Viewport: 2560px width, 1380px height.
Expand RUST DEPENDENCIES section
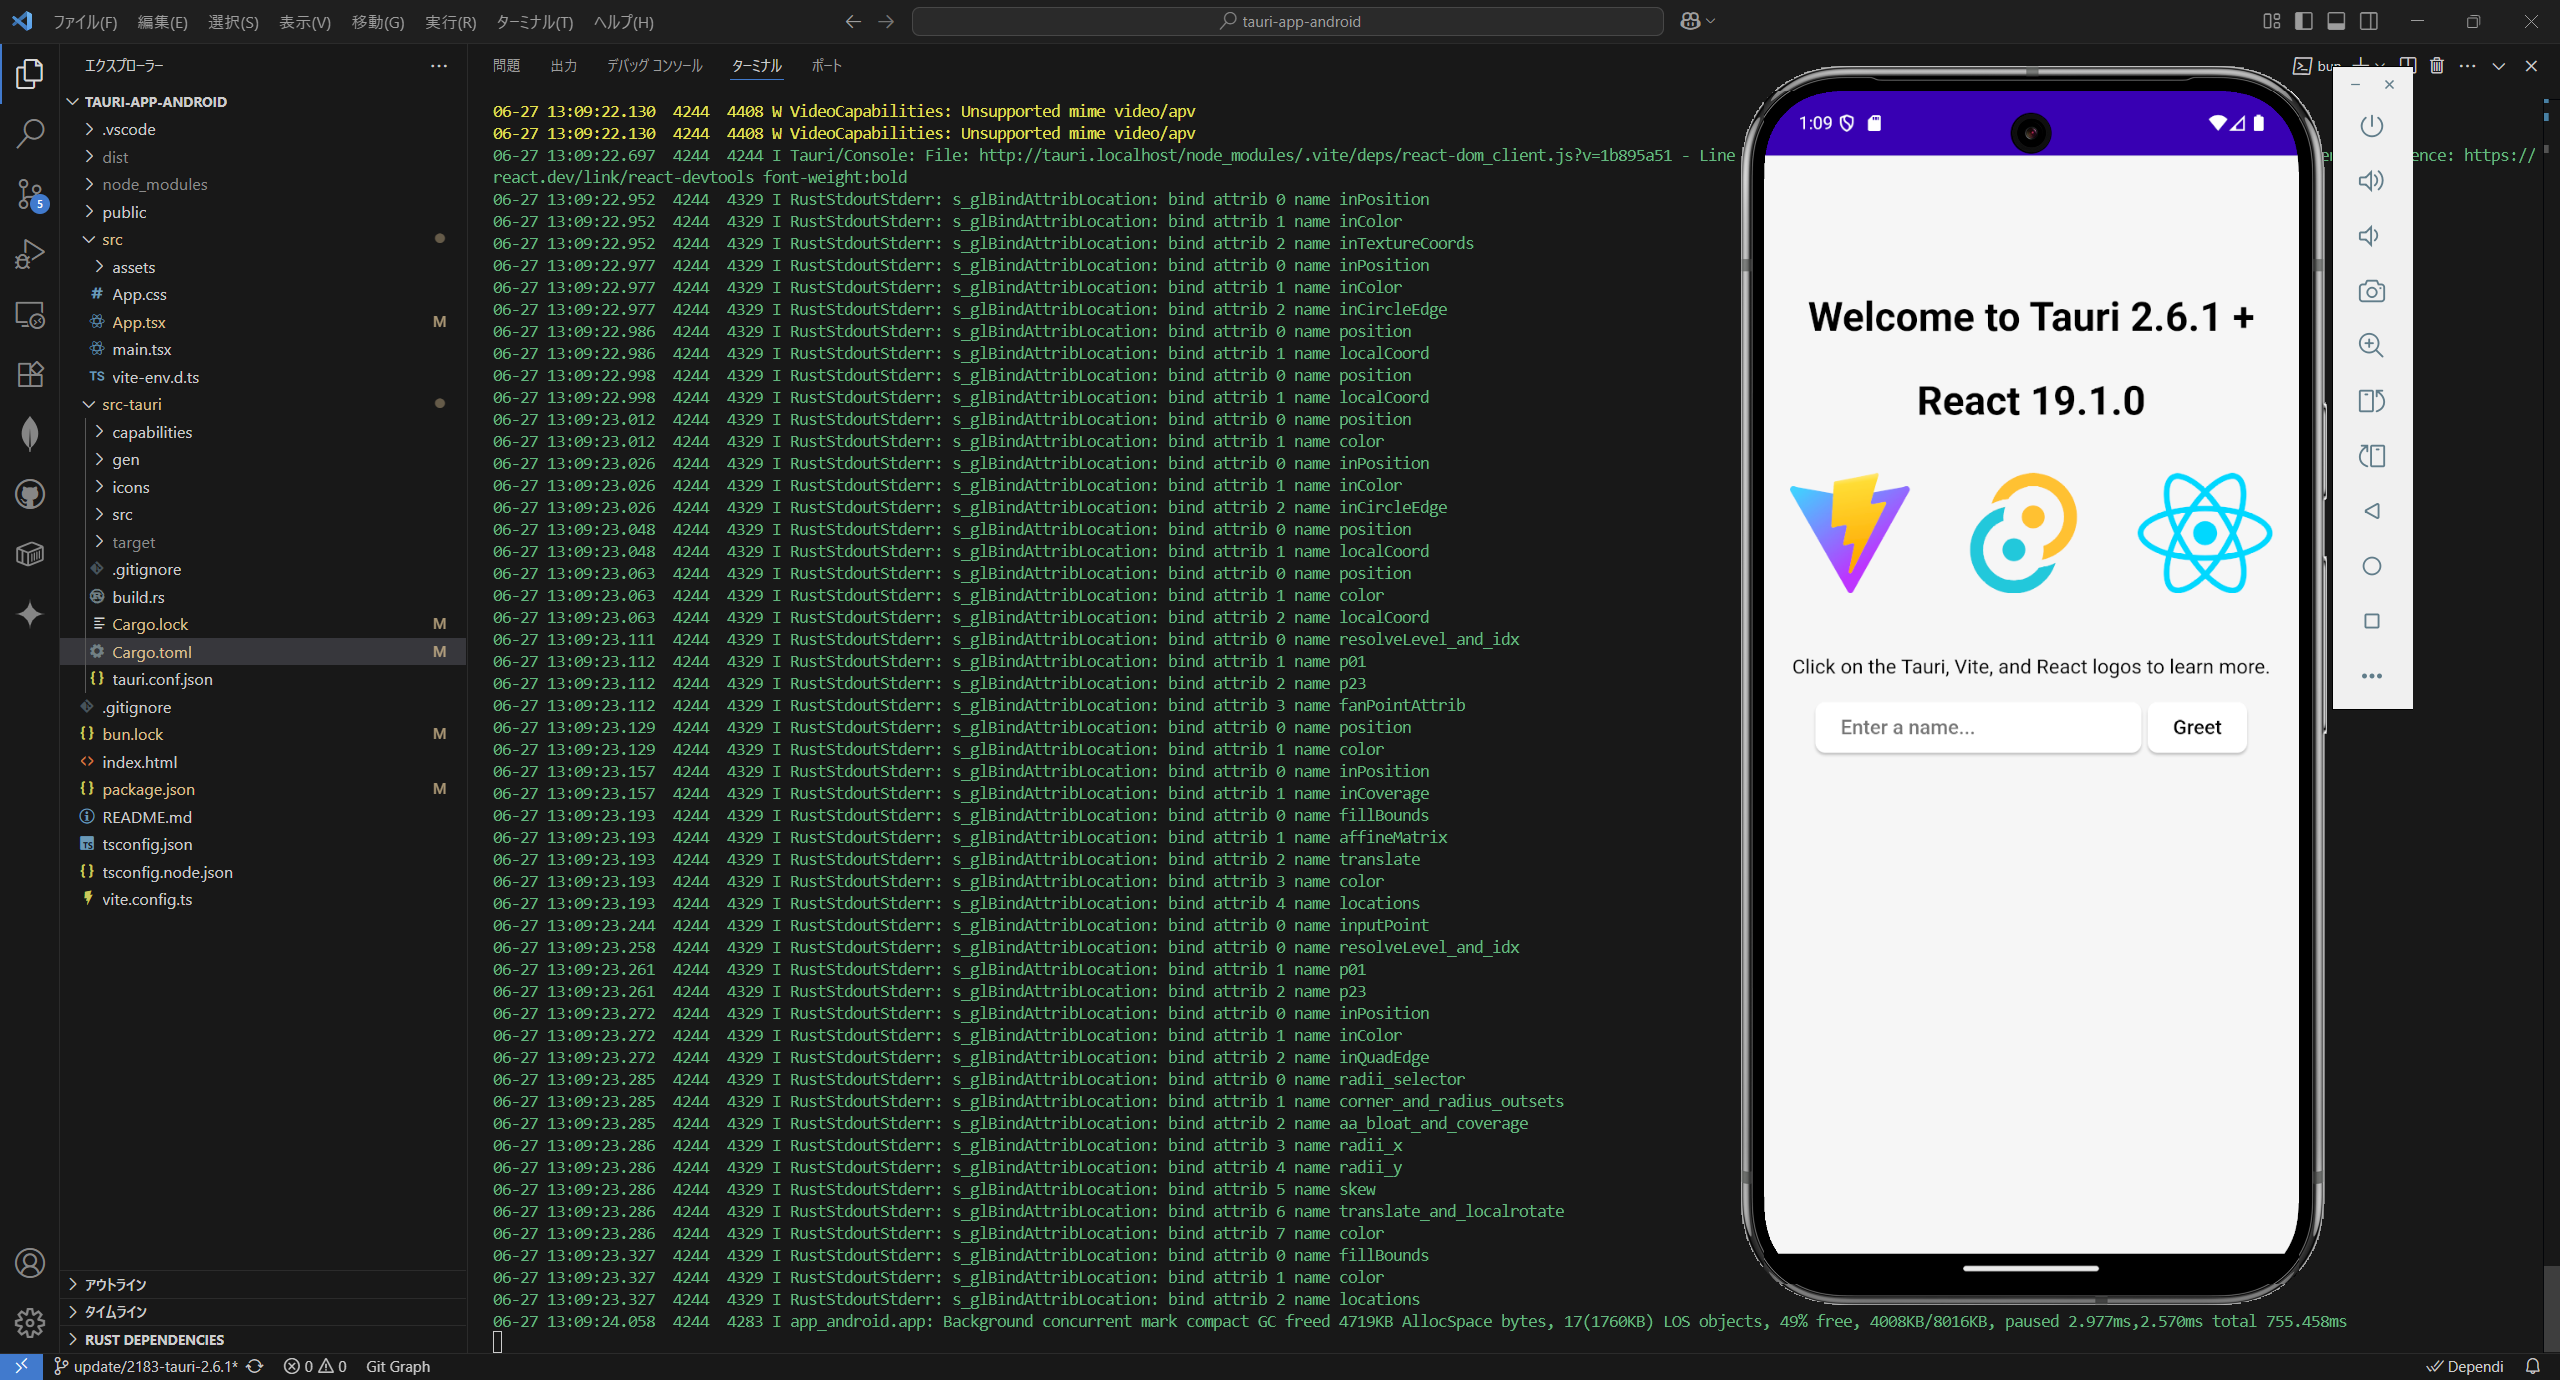[x=154, y=1339]
